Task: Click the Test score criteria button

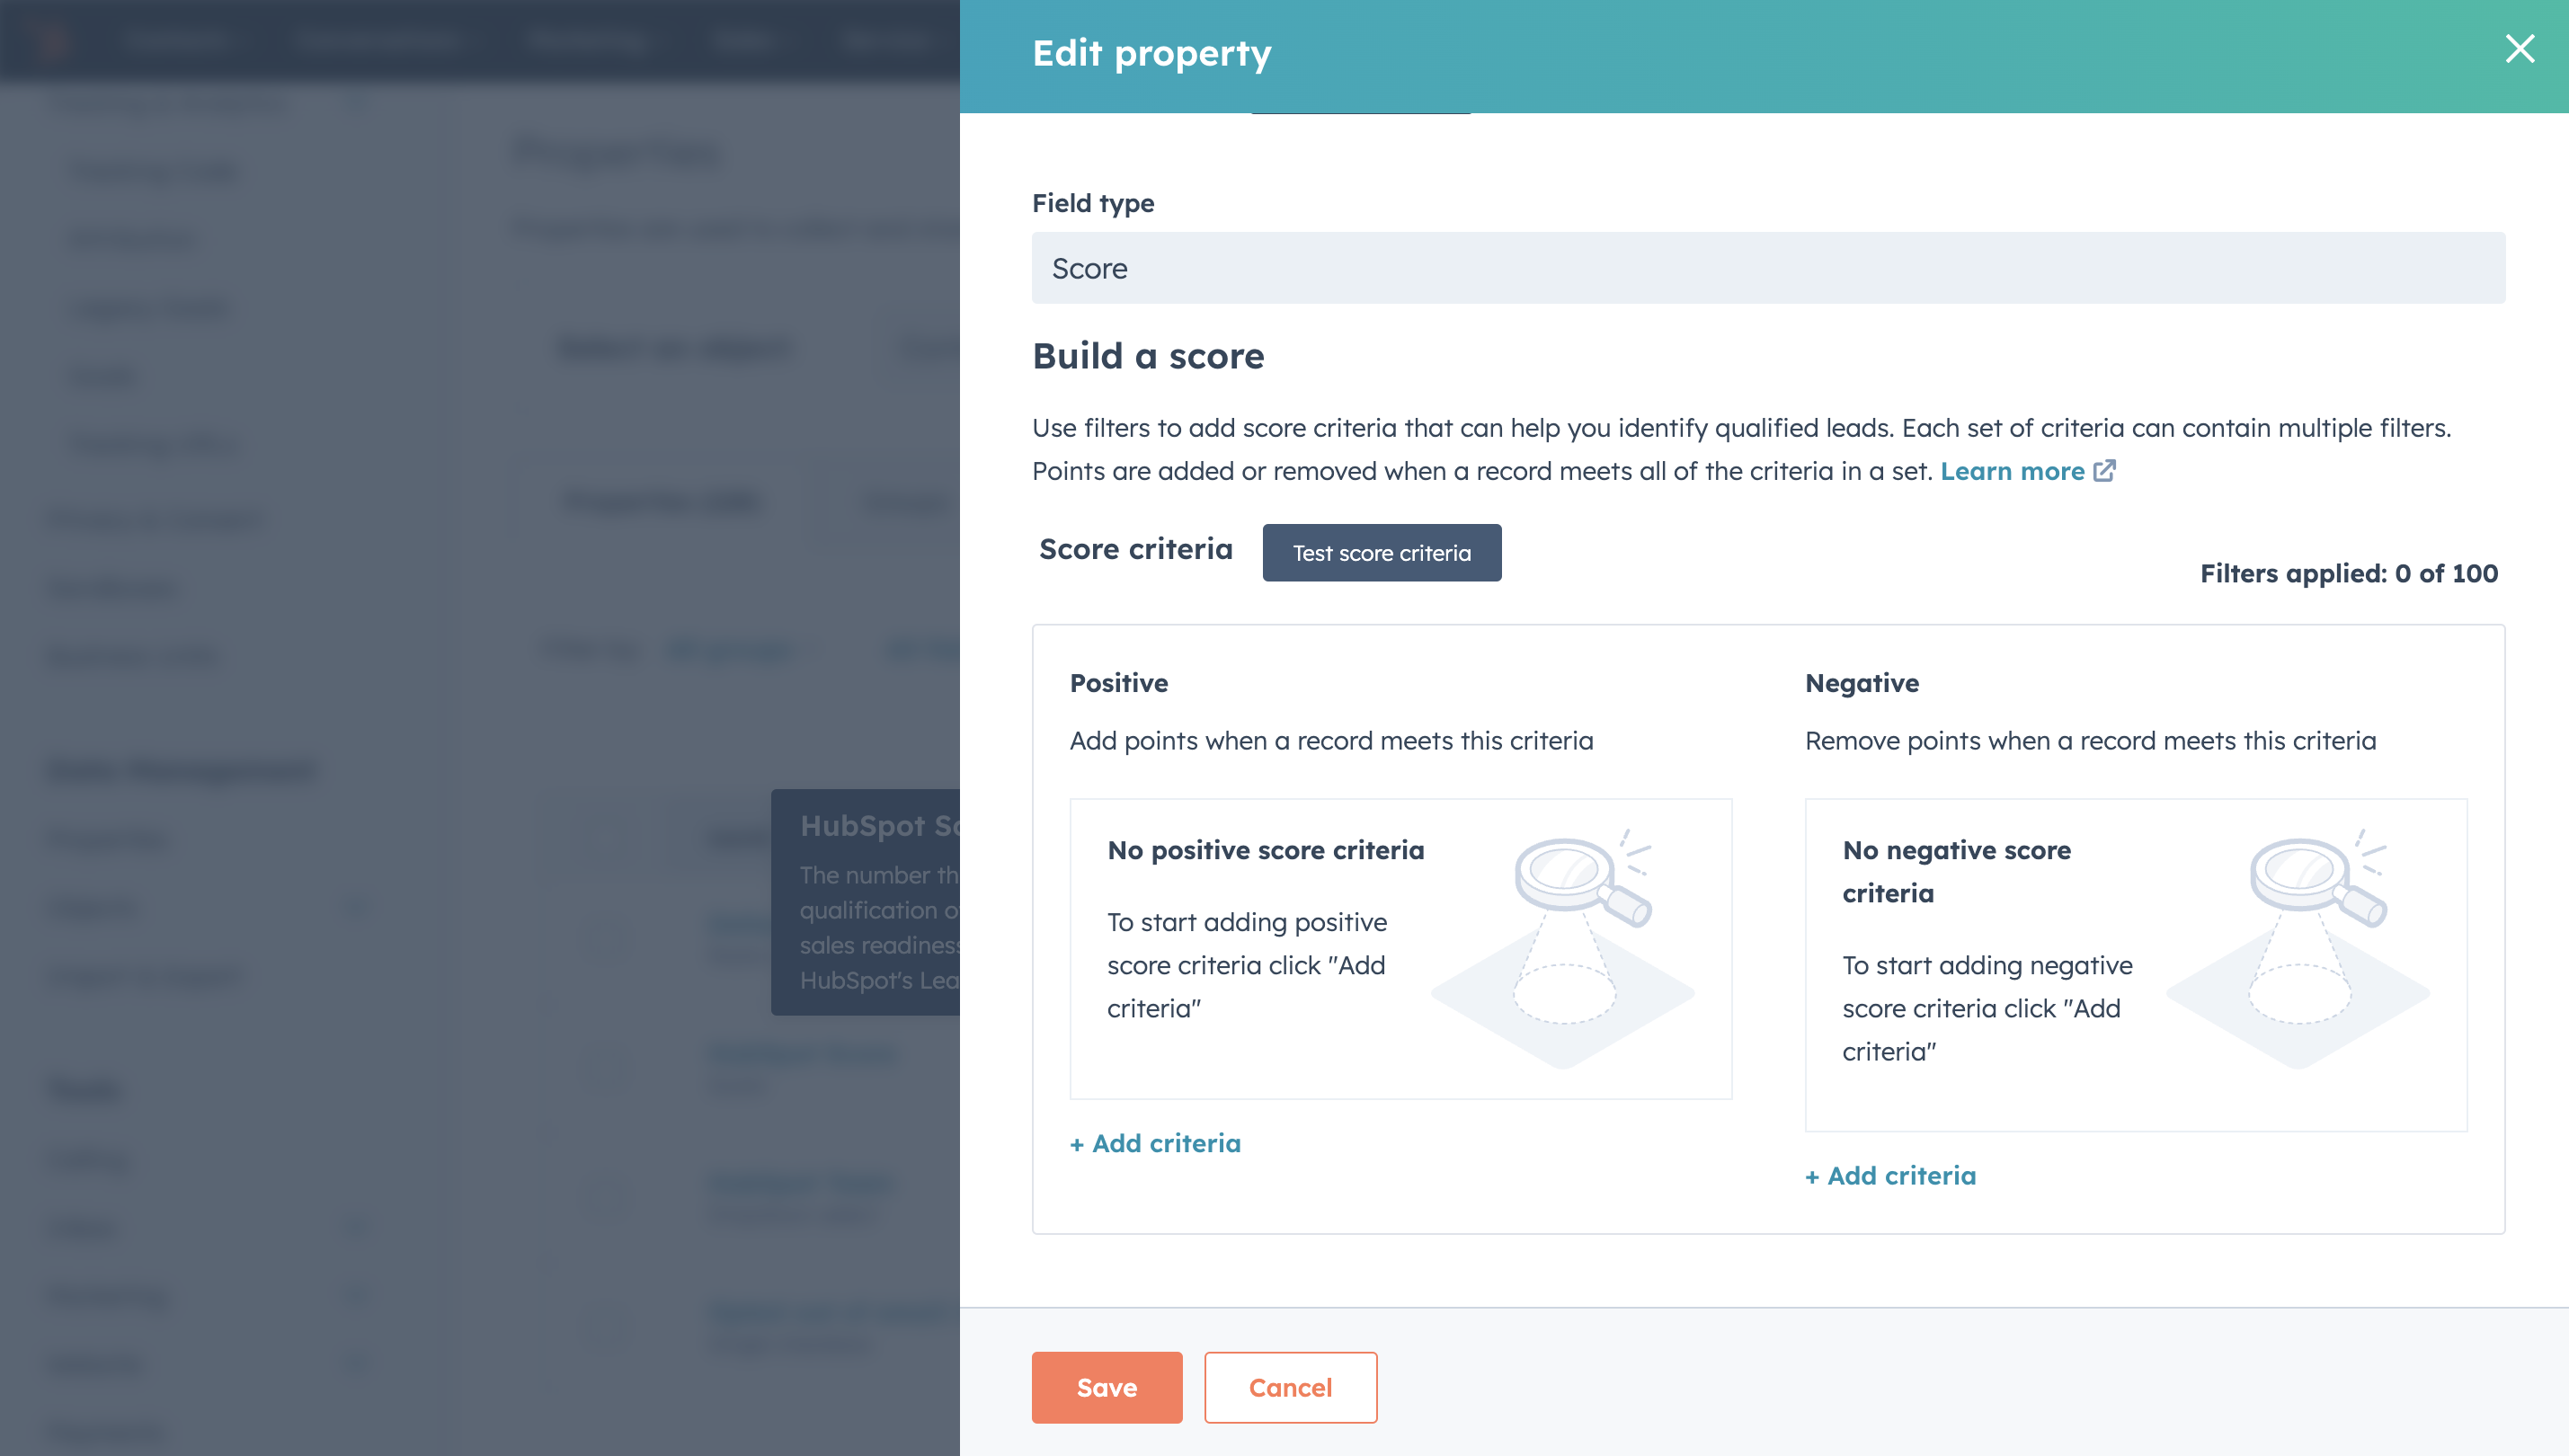Action: click(x=1381, y=552)
